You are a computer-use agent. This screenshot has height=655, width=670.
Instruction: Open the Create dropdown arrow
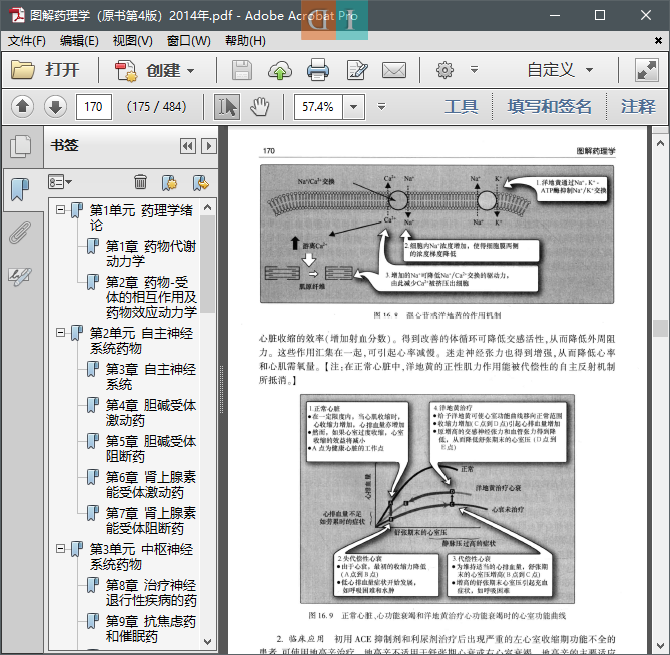(191, 70)
